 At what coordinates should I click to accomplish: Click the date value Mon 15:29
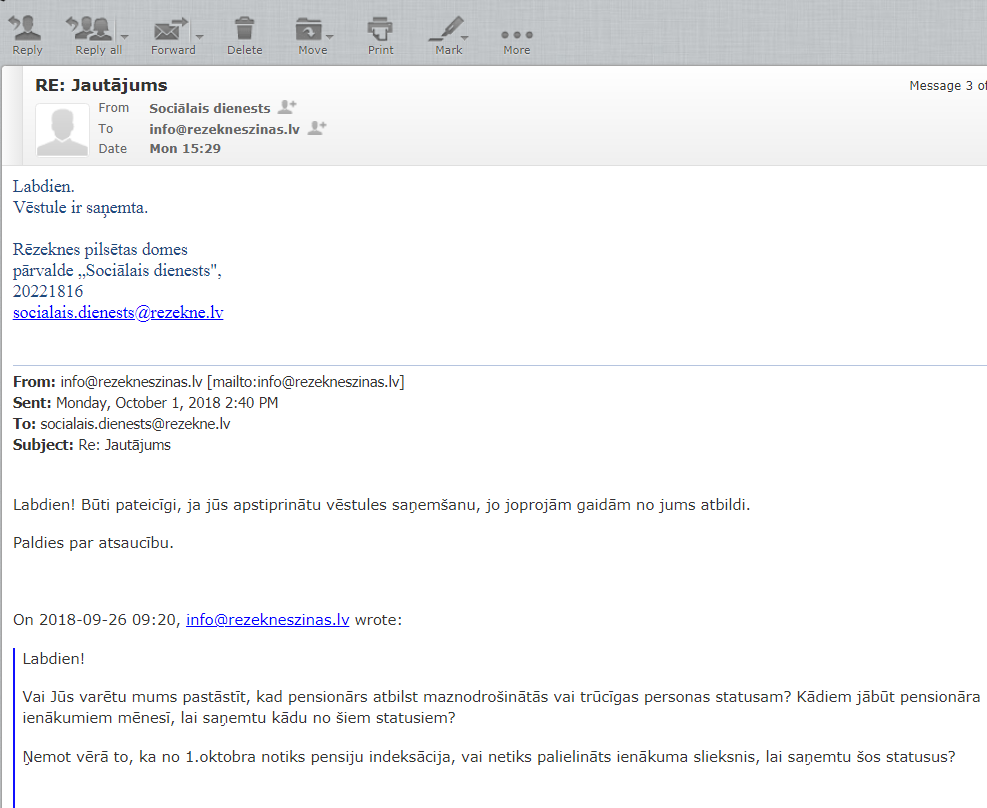[x=185, y=149]
